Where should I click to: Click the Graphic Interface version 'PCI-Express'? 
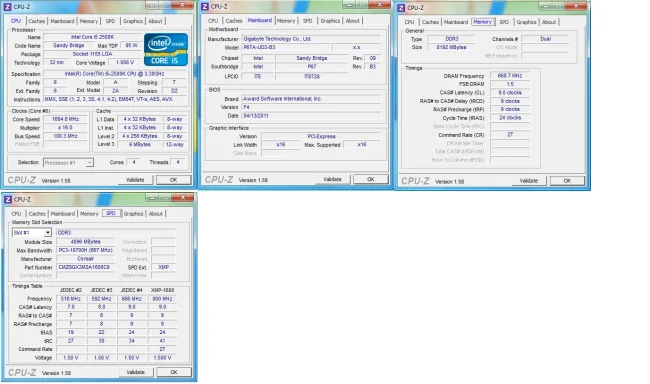321,136
